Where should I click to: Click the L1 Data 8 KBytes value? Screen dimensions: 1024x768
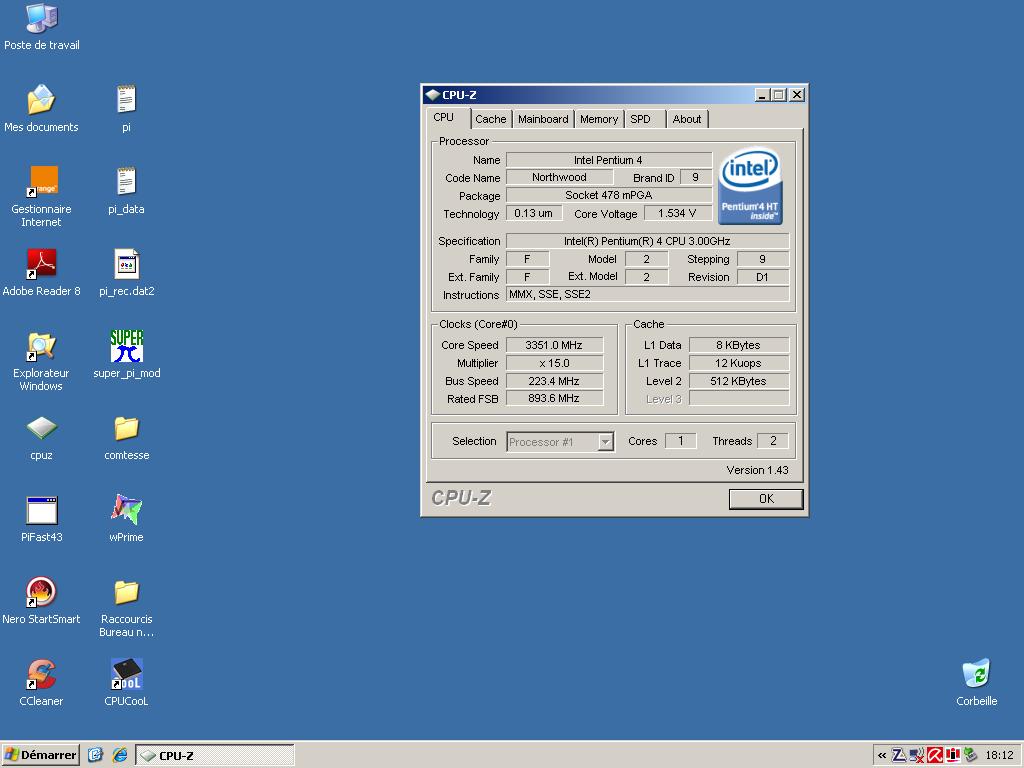(x=739, y=345)
